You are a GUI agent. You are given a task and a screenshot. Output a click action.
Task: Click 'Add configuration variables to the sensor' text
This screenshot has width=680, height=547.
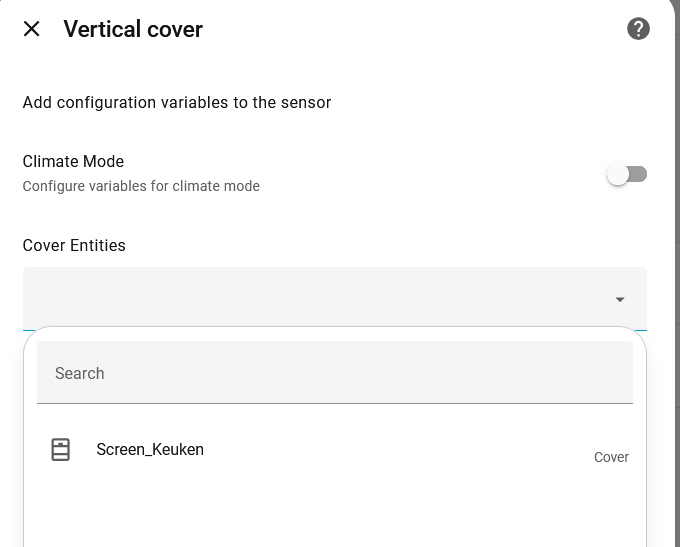[177, 102]
